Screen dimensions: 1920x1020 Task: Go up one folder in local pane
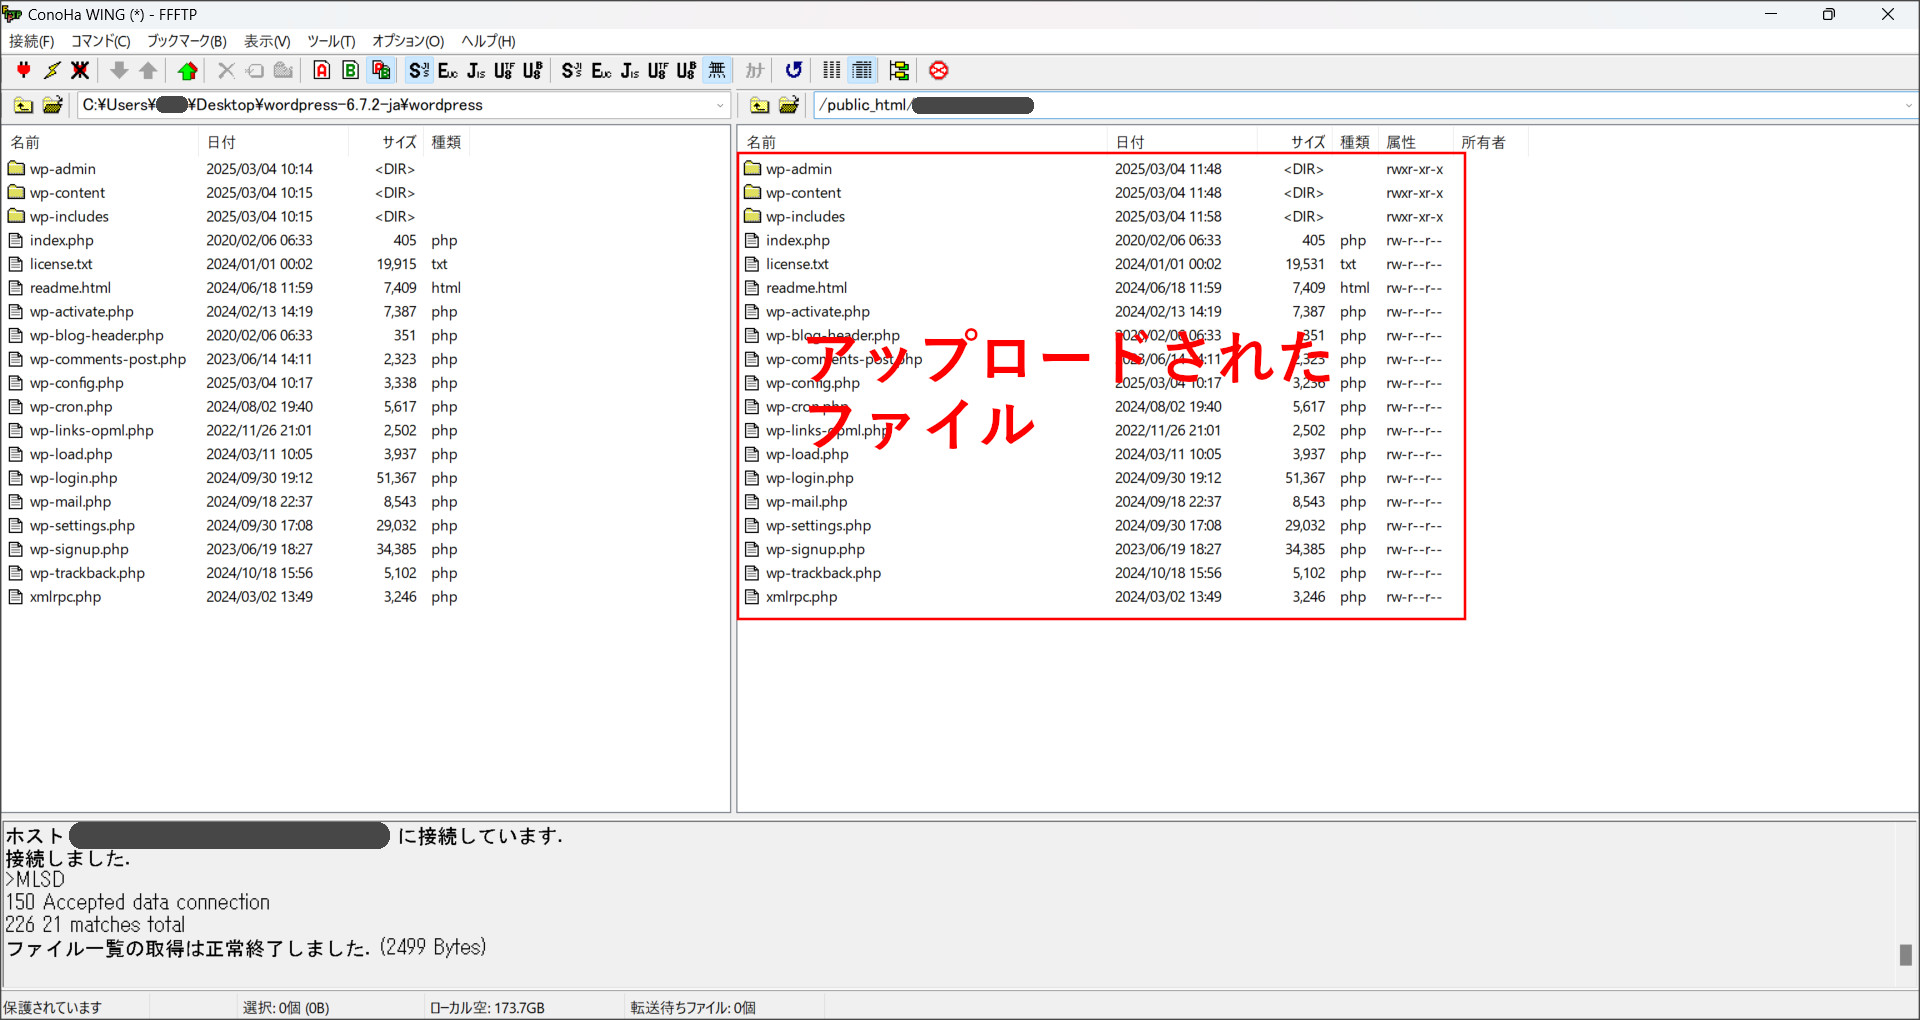pyautogui.click(x=23, y=105)
